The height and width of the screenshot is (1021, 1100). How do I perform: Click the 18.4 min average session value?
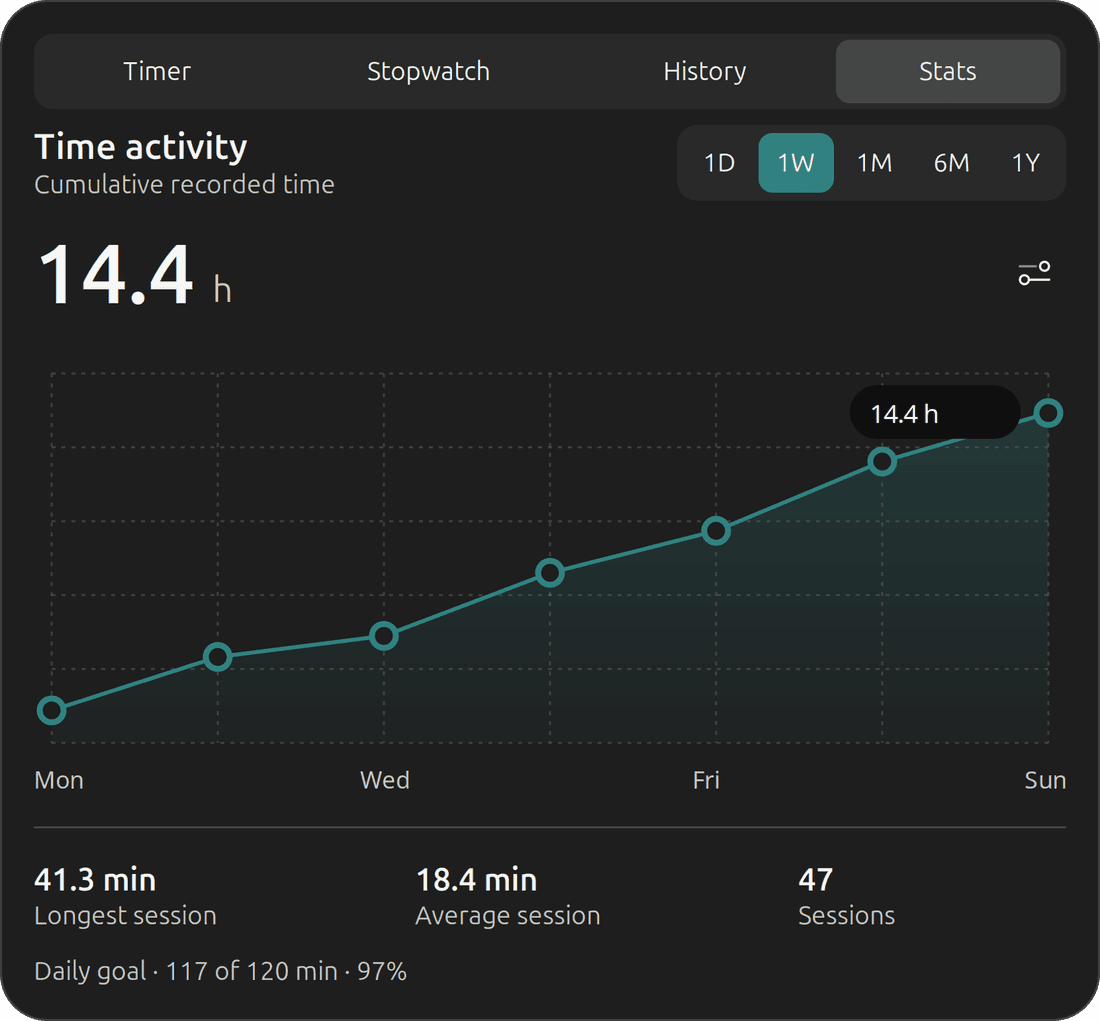point(476,880)
